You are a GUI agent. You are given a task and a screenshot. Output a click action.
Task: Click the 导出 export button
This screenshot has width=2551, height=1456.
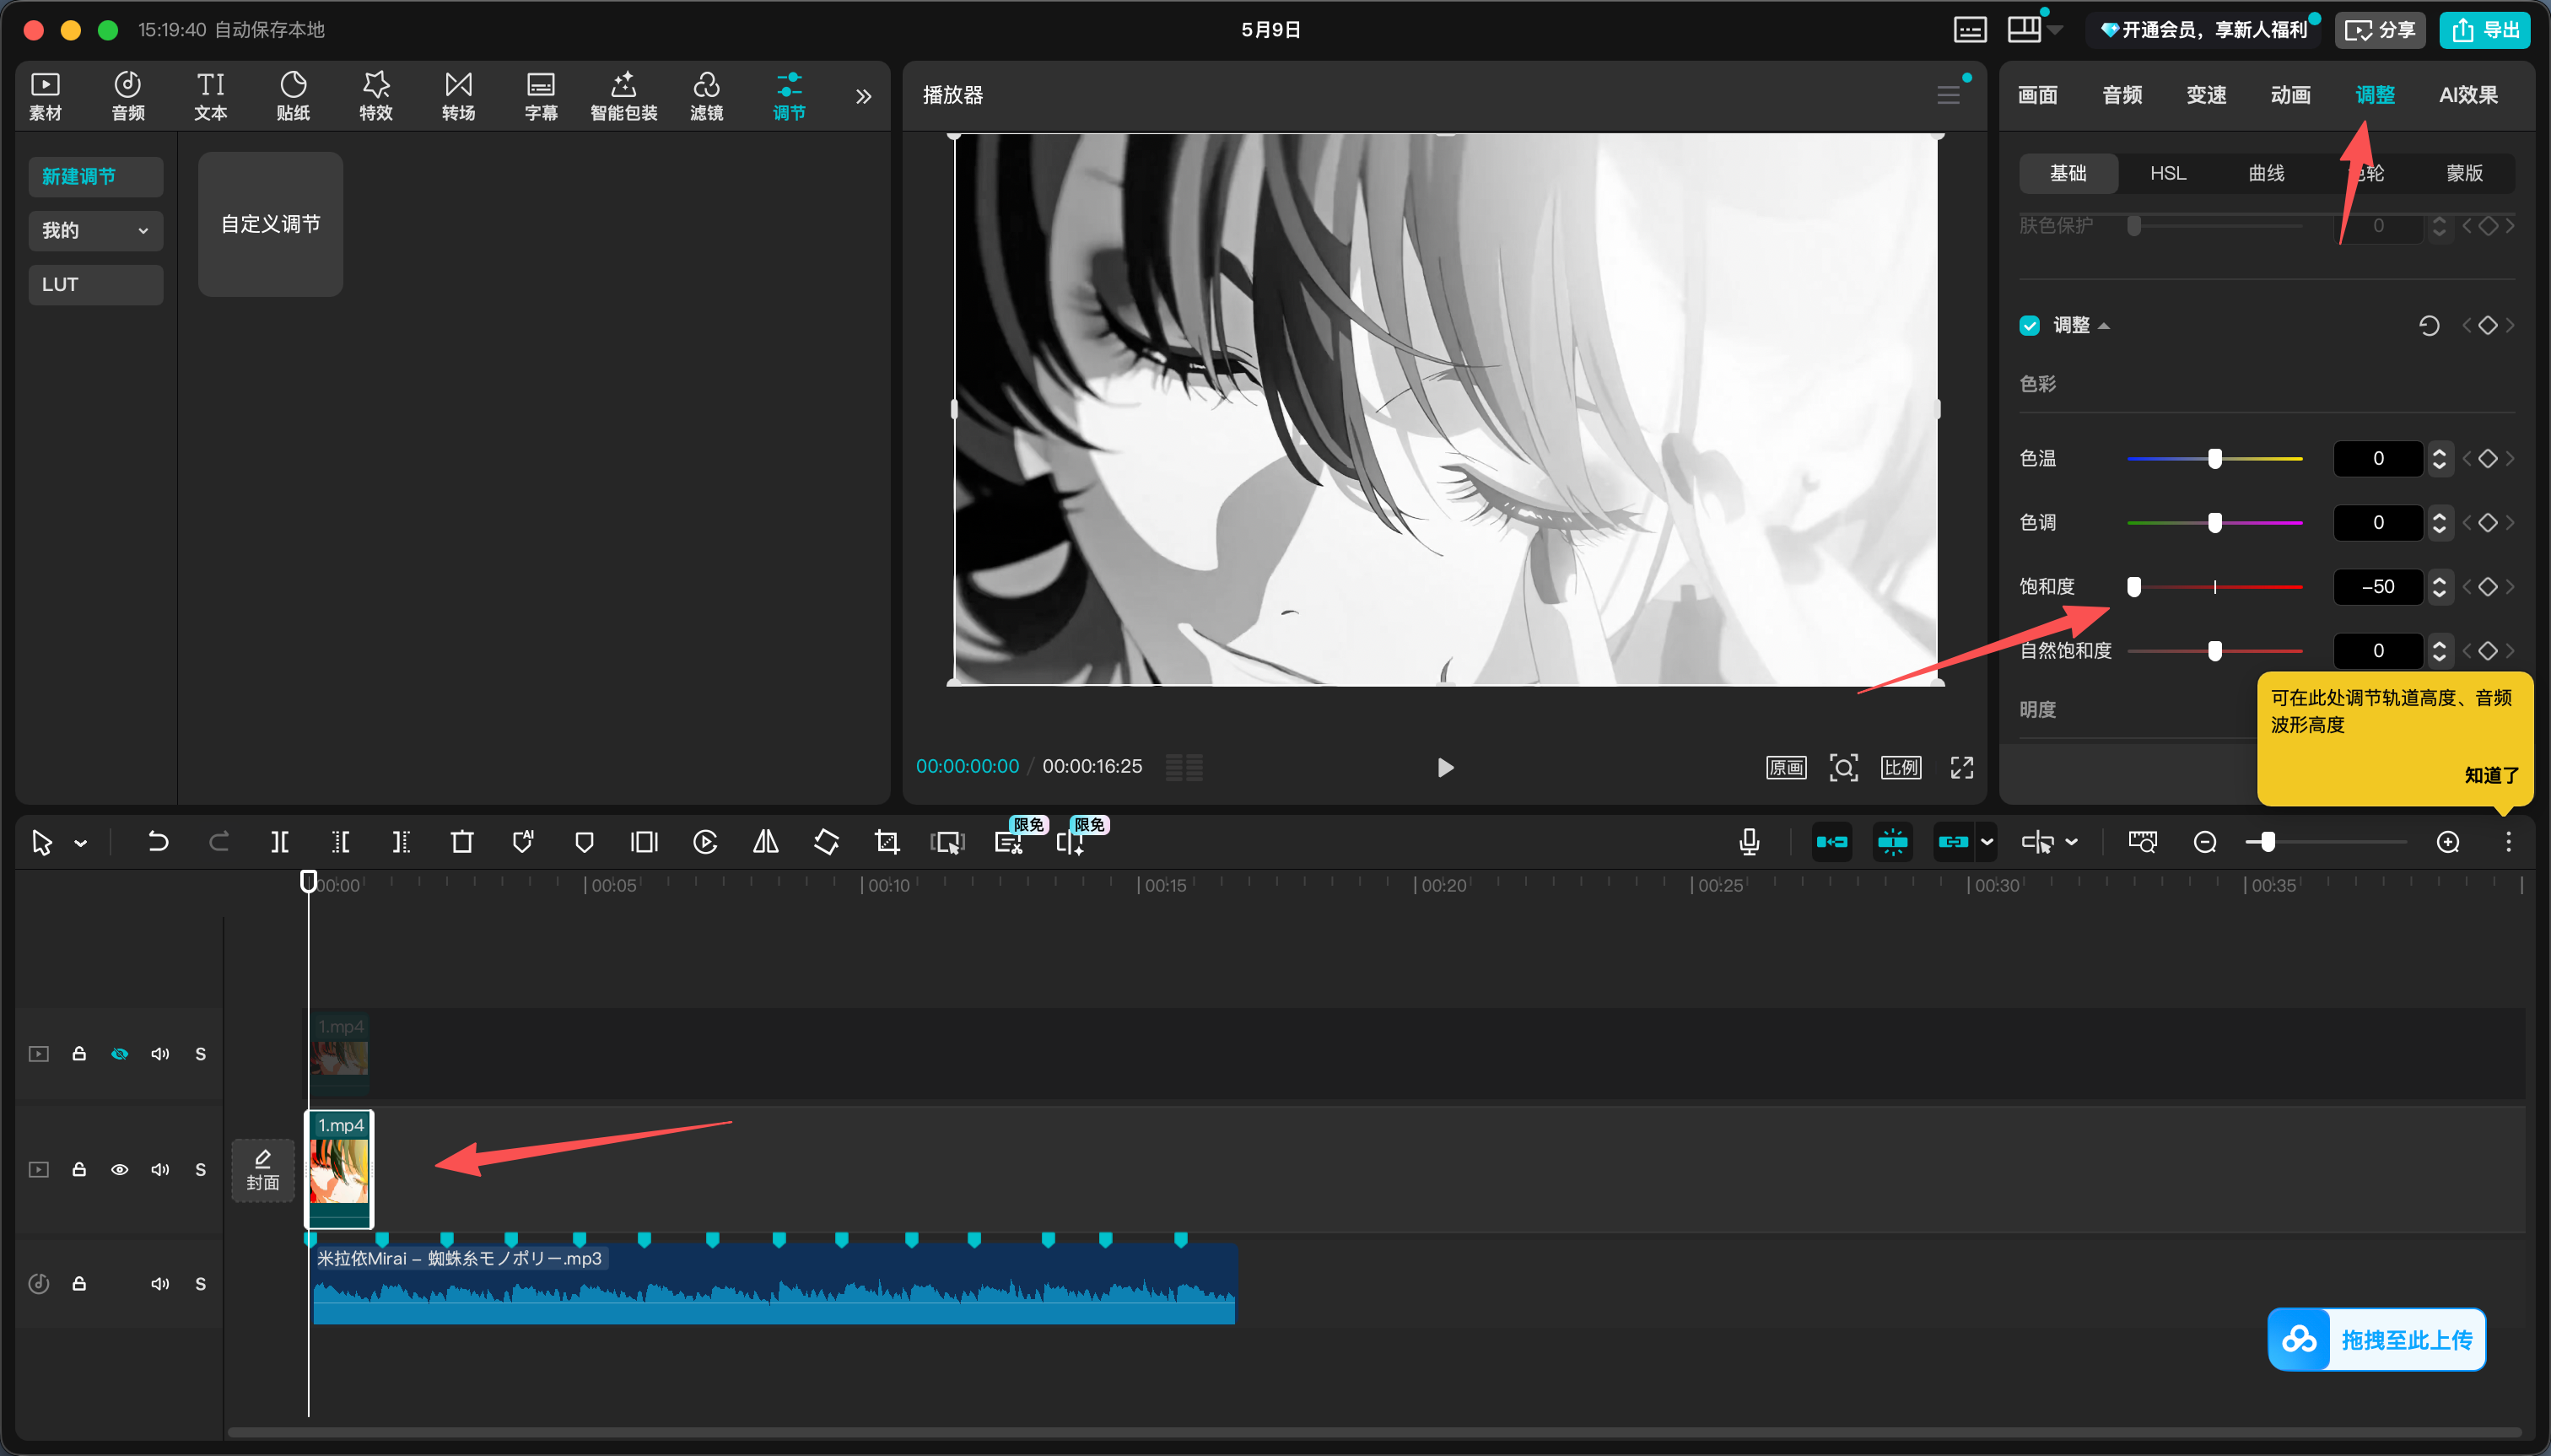pos(2485,30)
